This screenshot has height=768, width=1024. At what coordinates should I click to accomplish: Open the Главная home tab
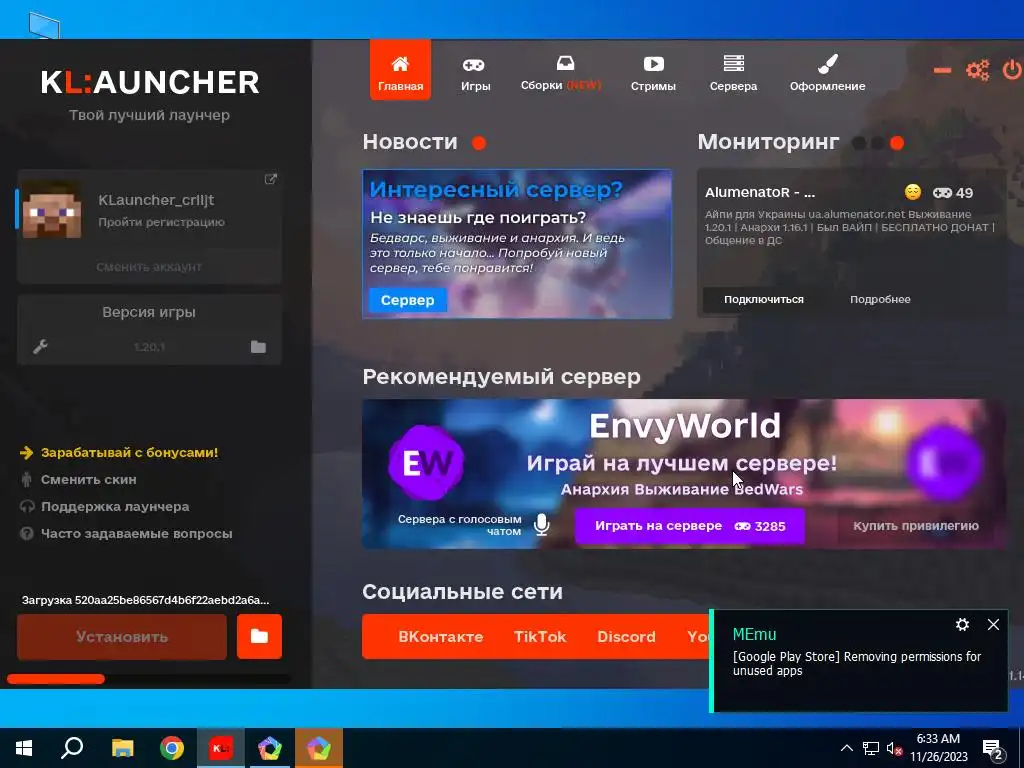point(400,71)
